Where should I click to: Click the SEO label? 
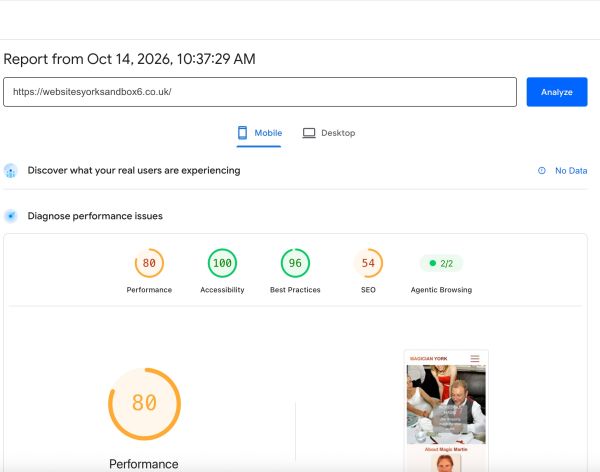pyautogui.click(x=368, y=290)
